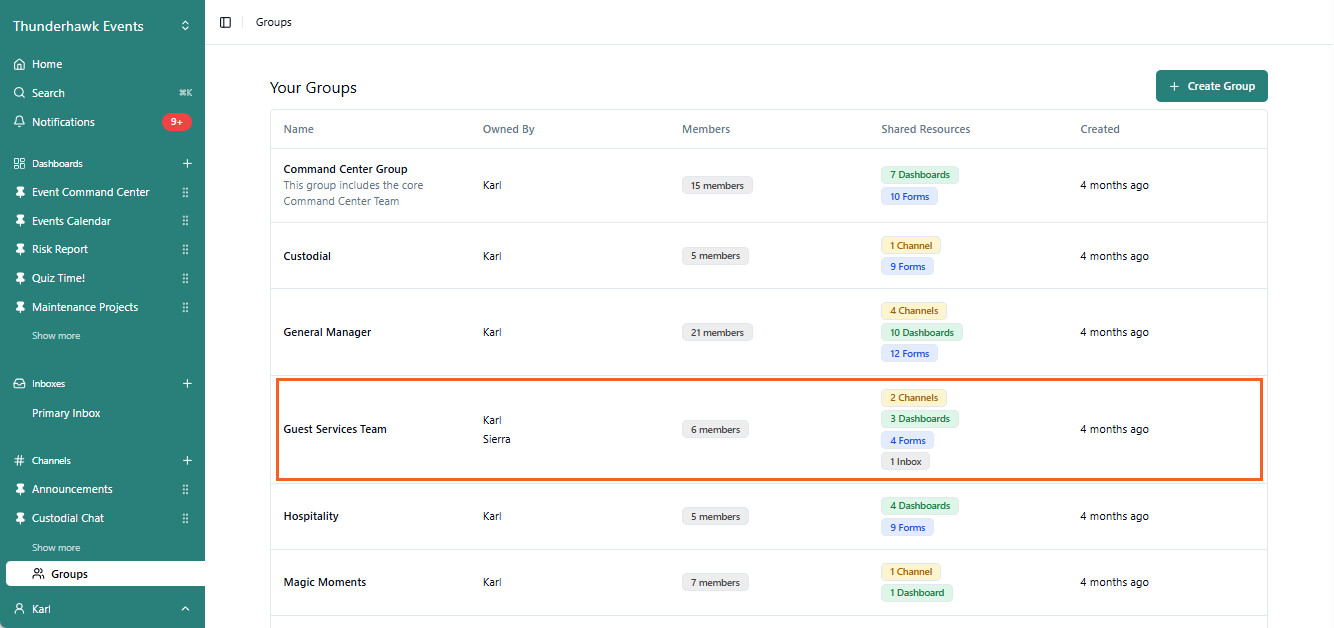Screen dimensions: 1334x628
Task: Click the pin icon beside Risk Report
Action: pyautogui.click(x=19, y=249)
